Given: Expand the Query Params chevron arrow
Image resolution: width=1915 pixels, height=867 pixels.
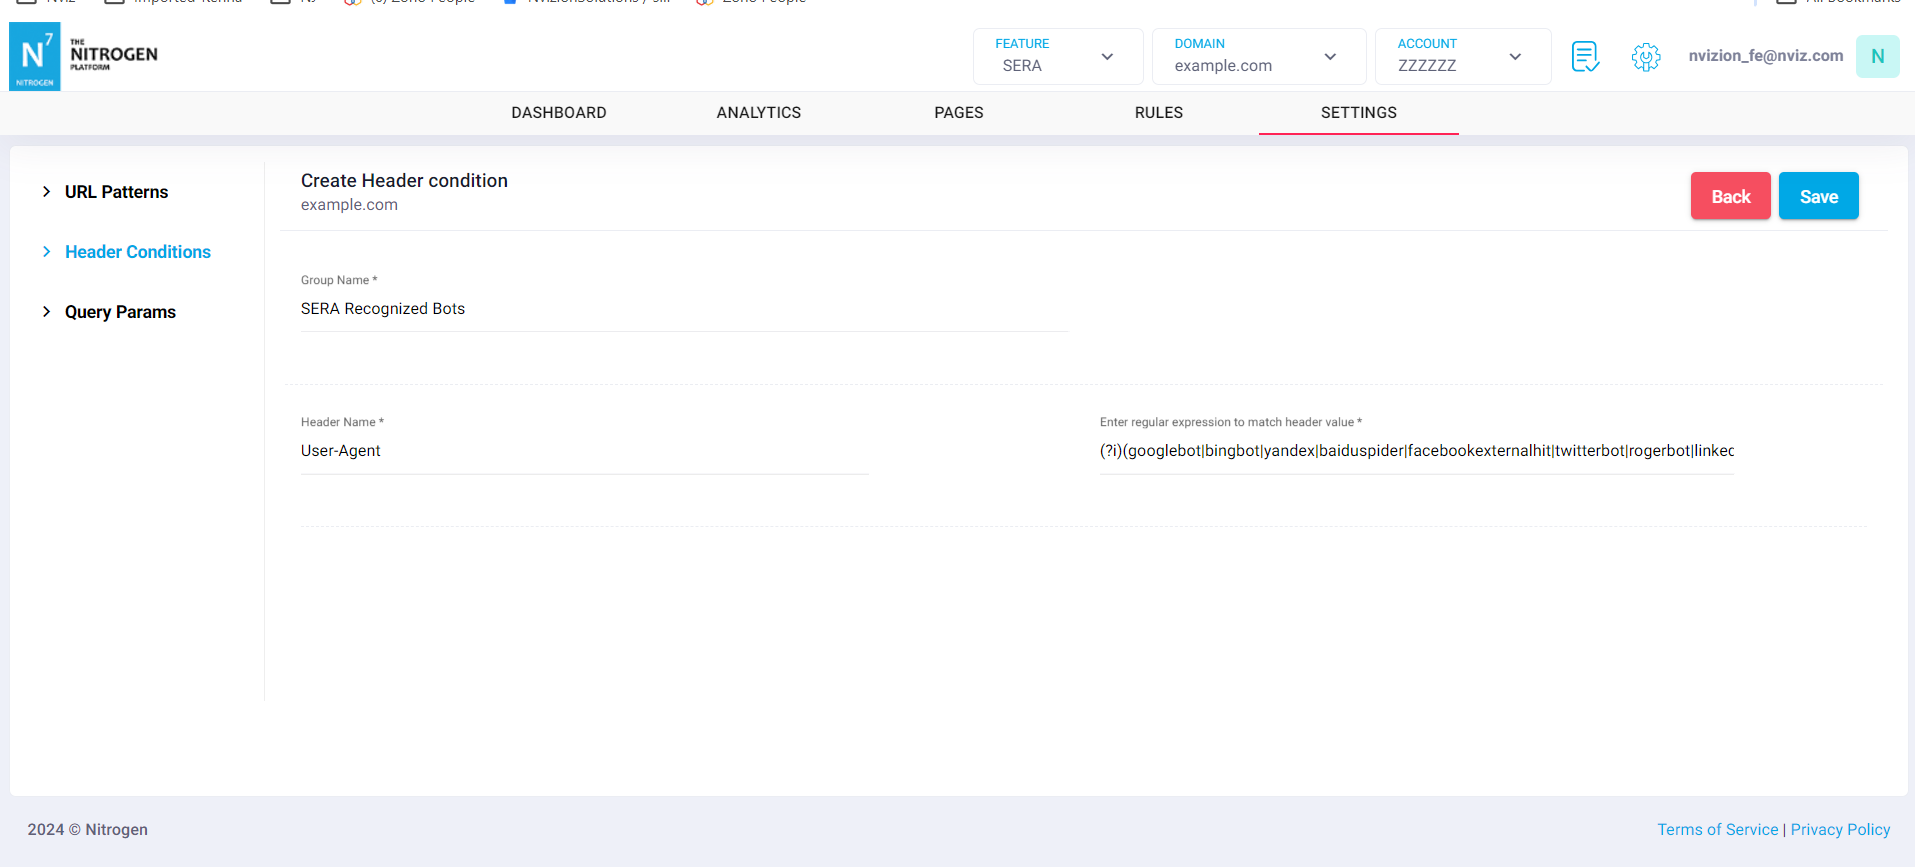Looking at the screenshot, I should (46, 312).
